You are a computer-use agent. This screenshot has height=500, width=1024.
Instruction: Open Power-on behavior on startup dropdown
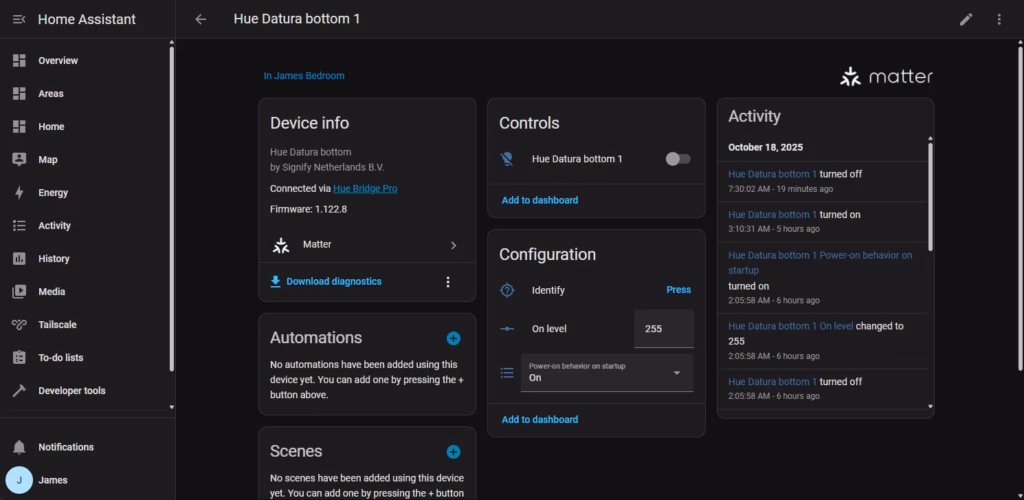[x=607, y=373]
